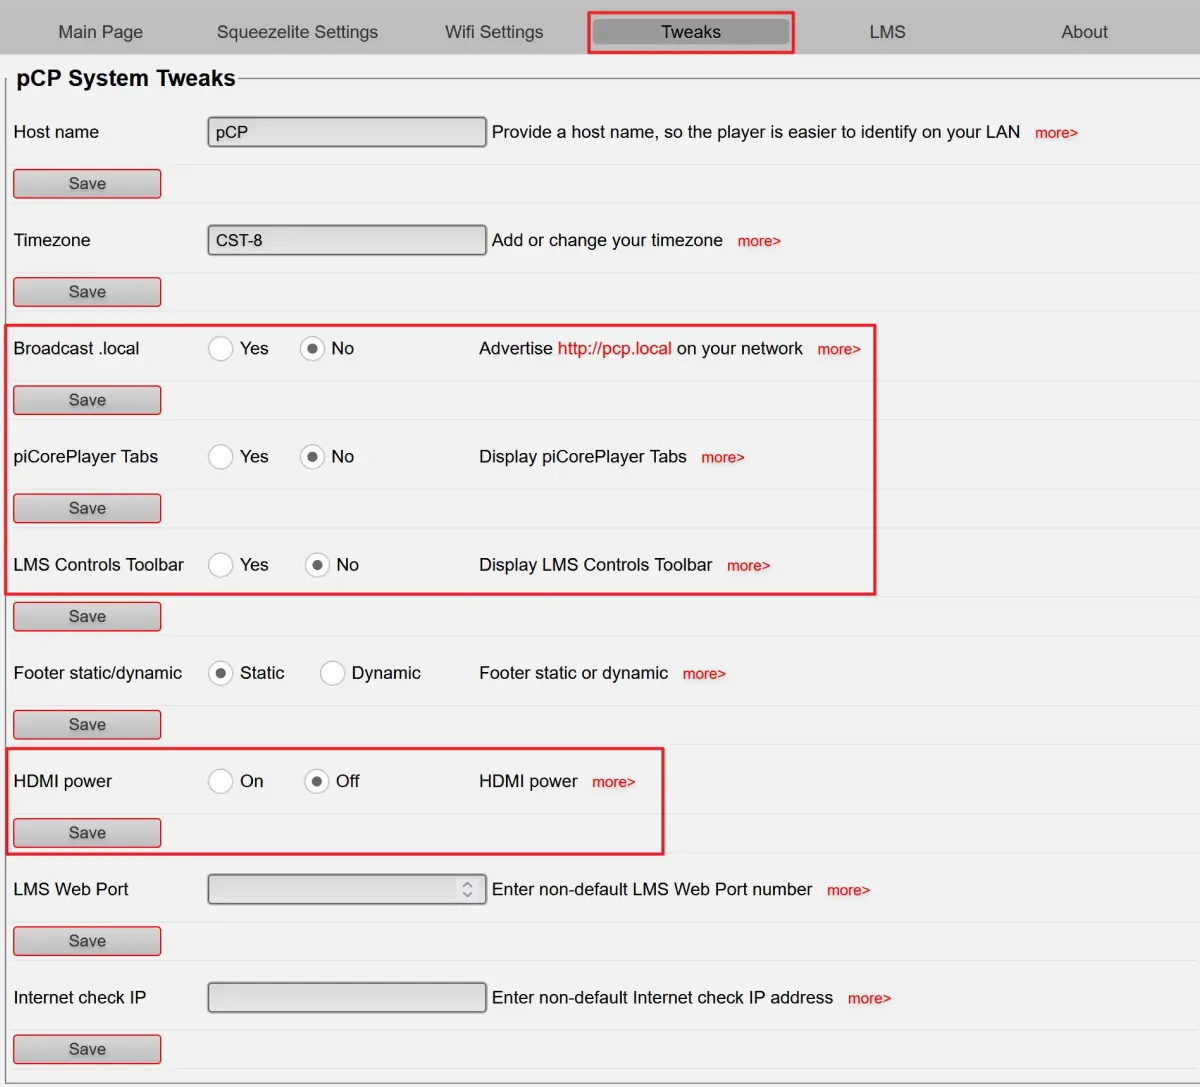Click the Timezone input field

pos(347,240)
